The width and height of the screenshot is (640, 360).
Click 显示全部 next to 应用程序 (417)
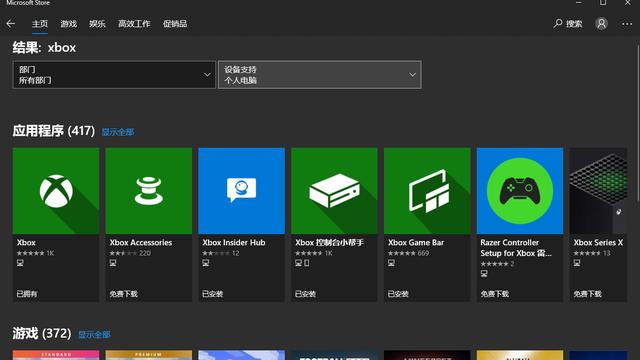tap(118, 132)
